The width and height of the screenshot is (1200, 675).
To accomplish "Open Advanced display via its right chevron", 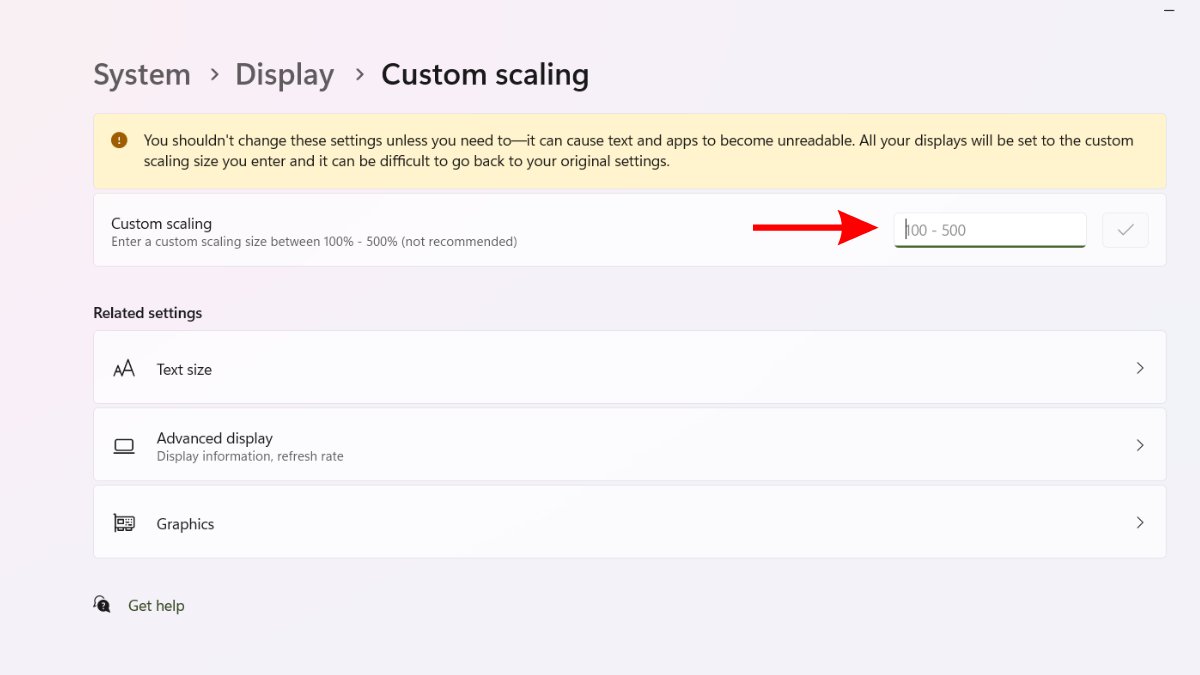I will (x=1140, y=445).
